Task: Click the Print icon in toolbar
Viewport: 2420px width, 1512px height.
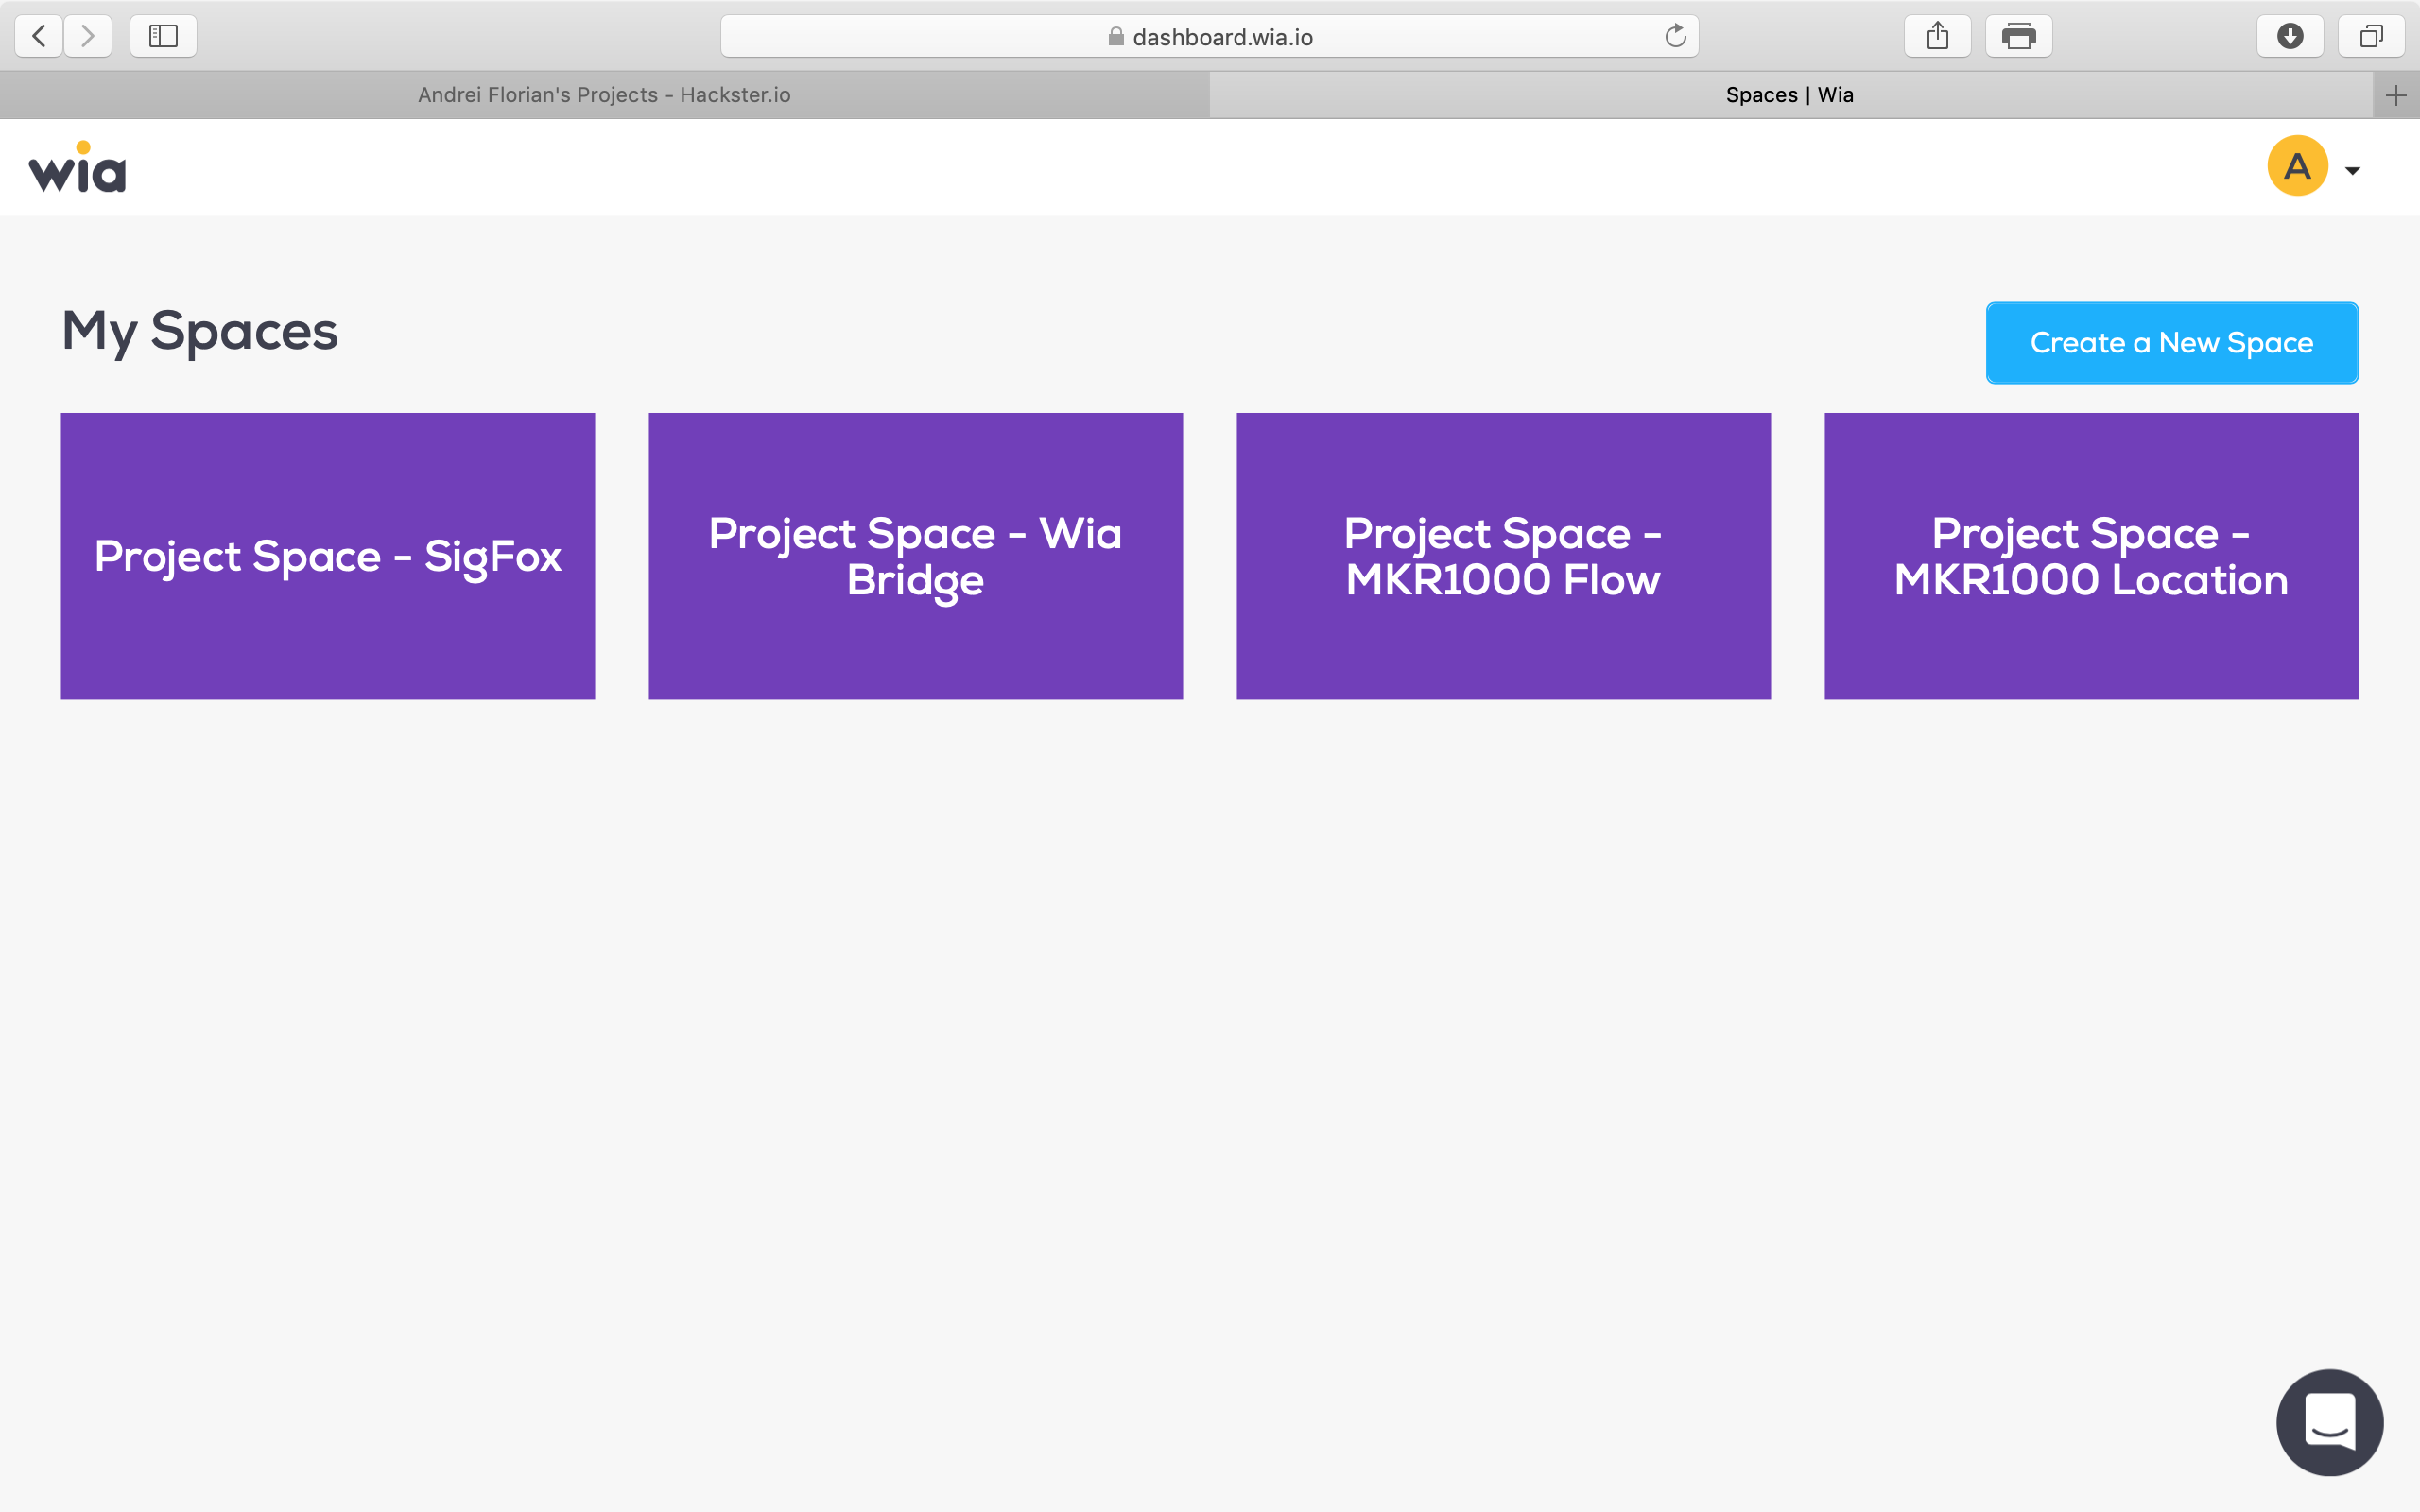Action: (x=2018, y=37)
